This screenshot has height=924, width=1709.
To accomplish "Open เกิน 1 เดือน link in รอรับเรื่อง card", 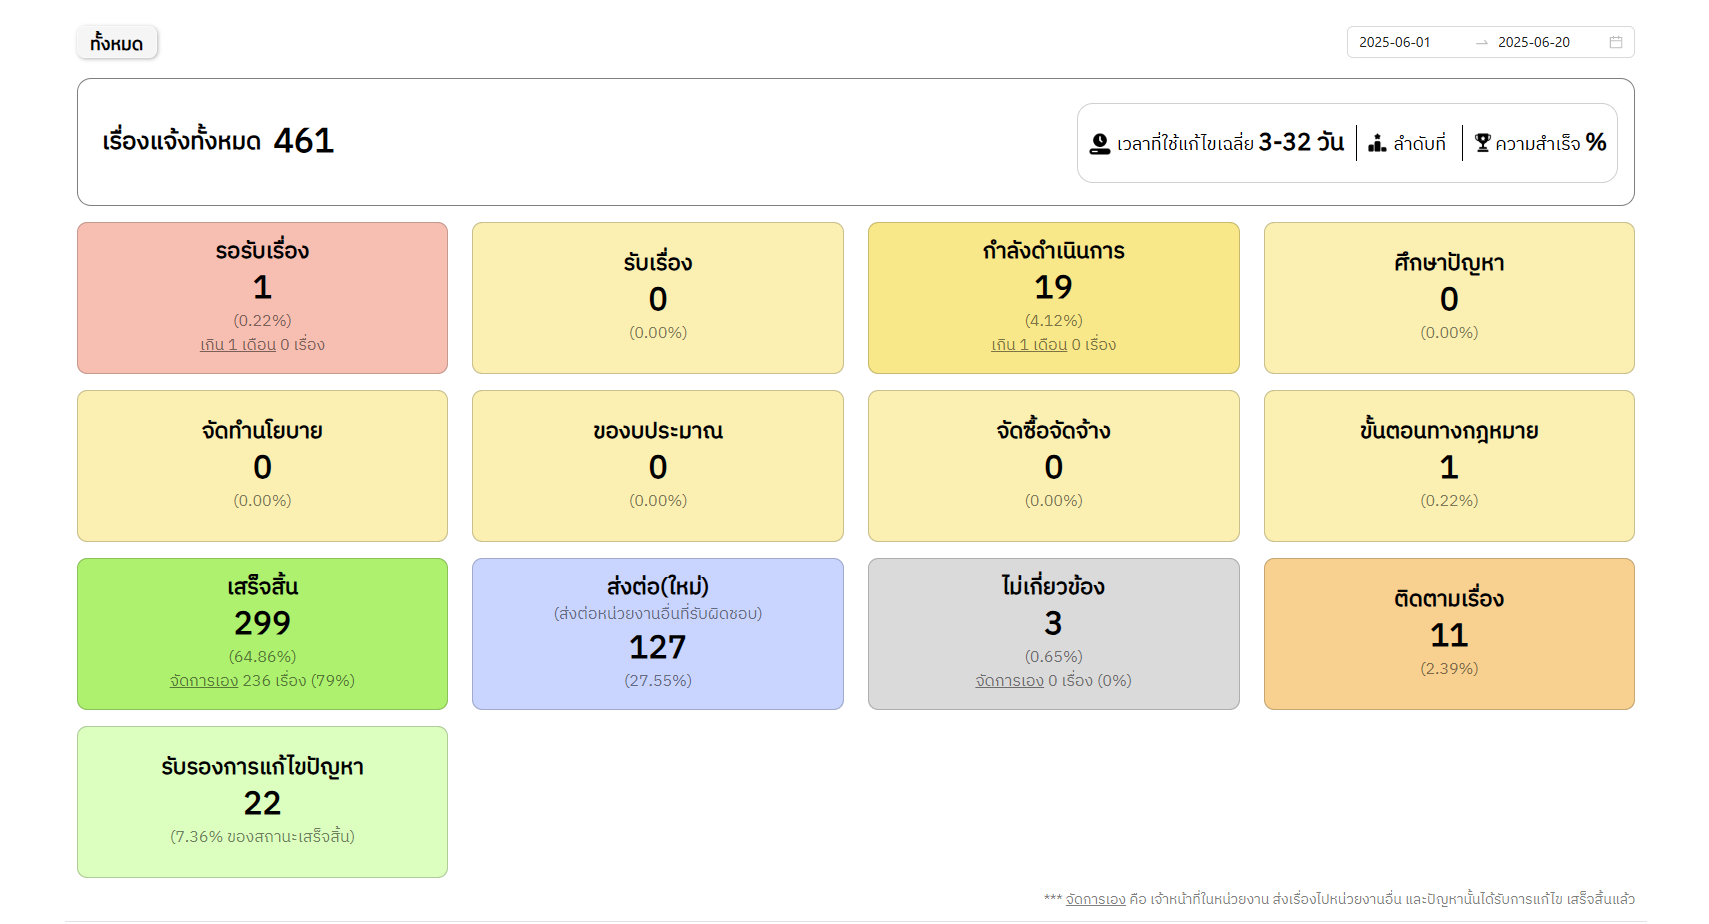I will [238, 345].
